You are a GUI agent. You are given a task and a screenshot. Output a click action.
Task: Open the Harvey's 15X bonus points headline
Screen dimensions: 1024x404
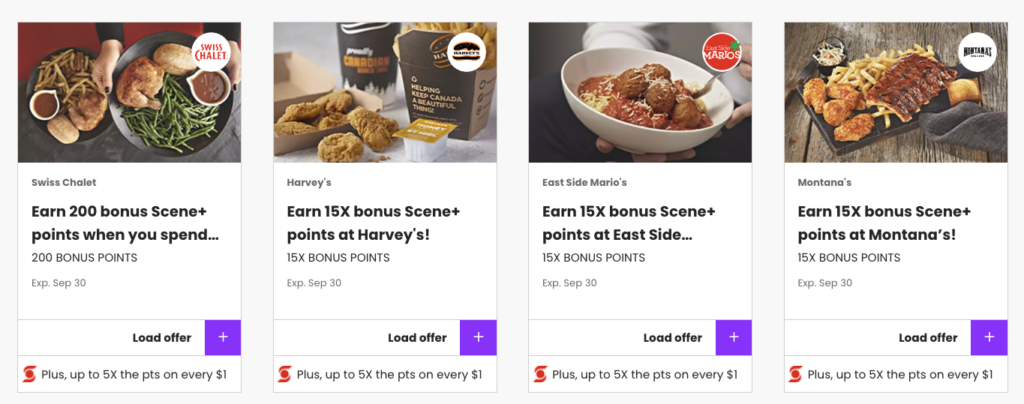pos(374,223)
